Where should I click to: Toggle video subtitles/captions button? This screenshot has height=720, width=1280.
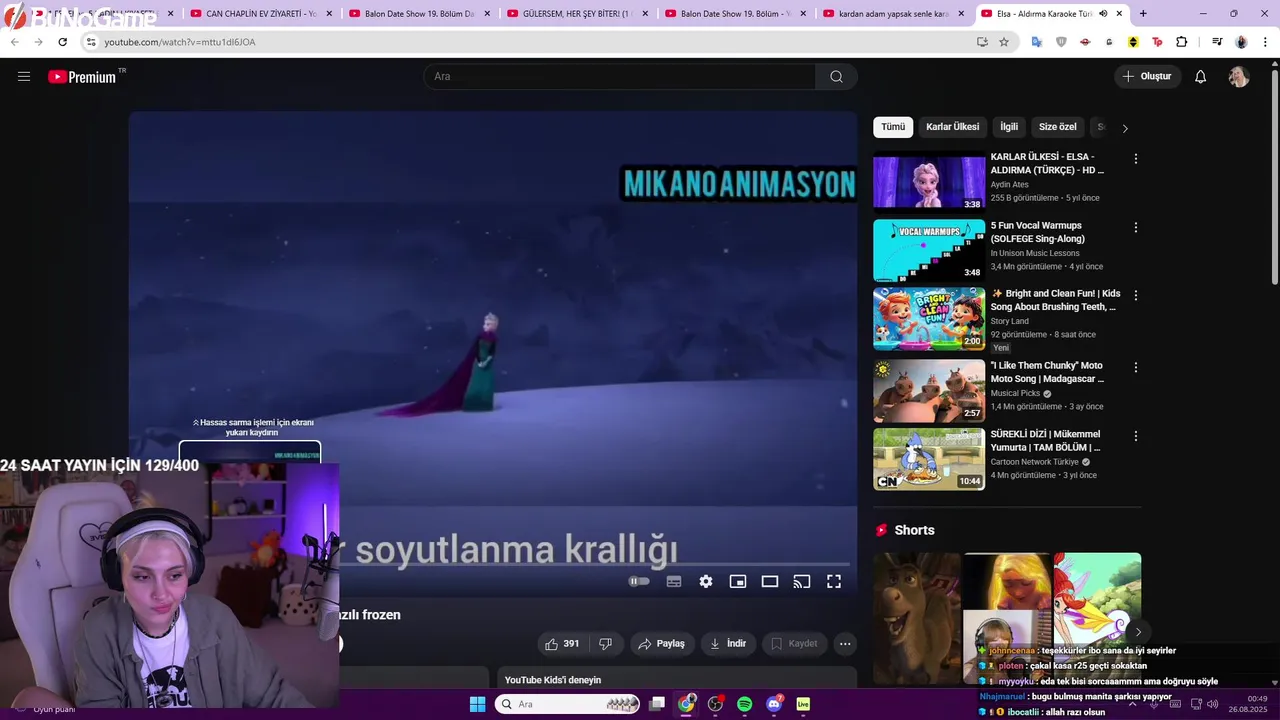(674, 582)
